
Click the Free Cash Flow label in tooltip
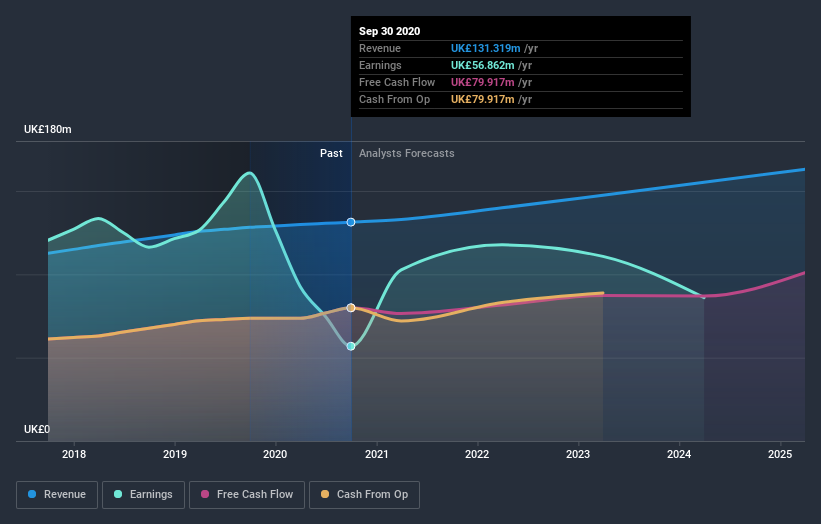[x=397, y=82]
